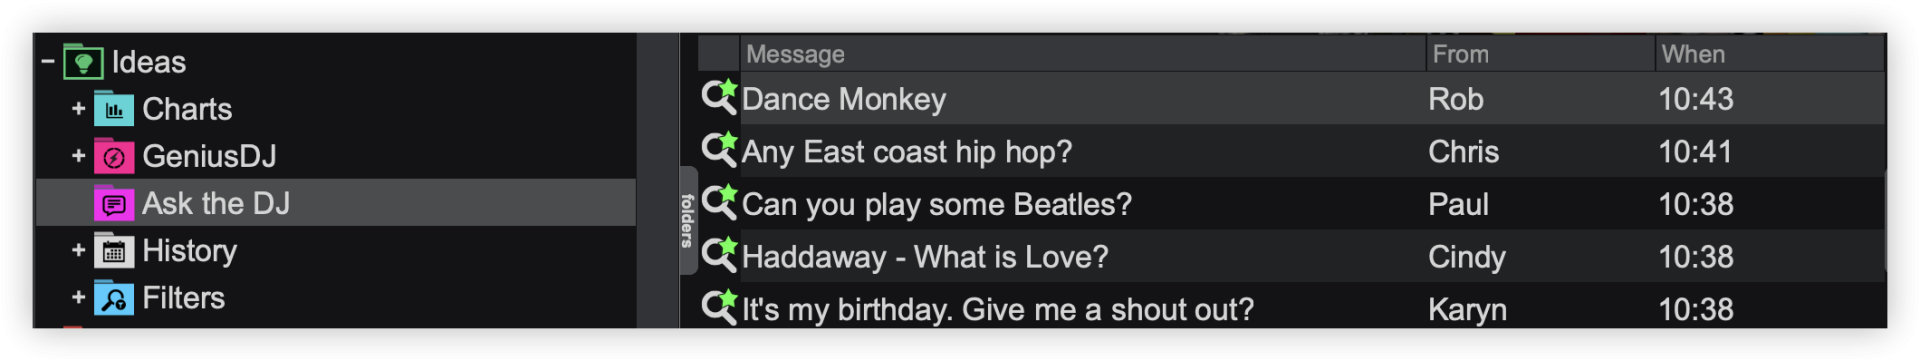Click search icon beside East coast hip hop
The image size is (1920, 361).
pyautogui.click(x=719, y=149)
